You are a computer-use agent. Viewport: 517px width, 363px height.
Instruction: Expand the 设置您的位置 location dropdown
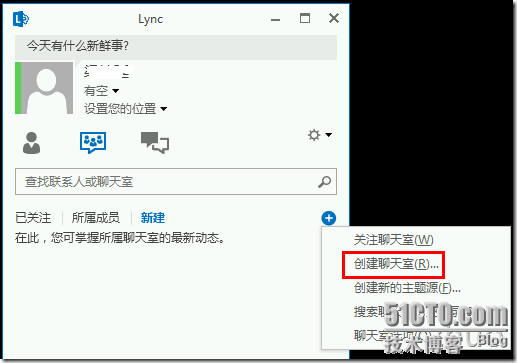[125, 109]
